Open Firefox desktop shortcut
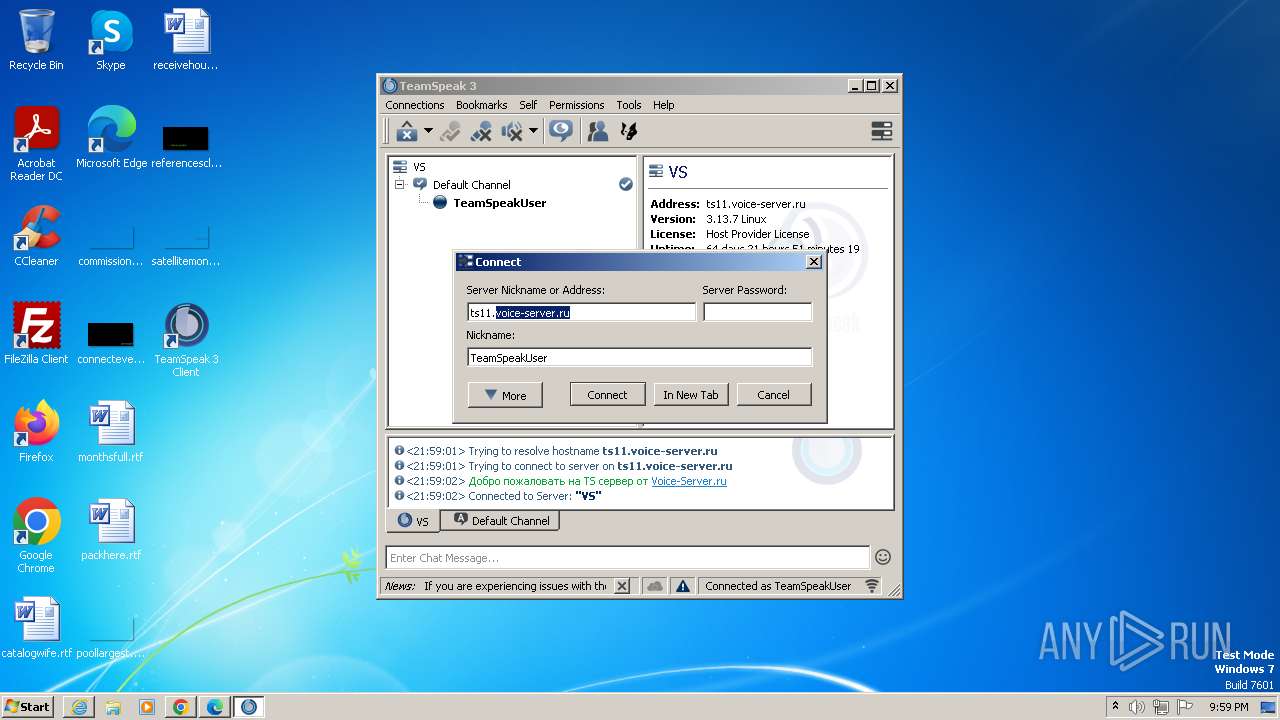The image size is (1280, 720). (36, 432)
